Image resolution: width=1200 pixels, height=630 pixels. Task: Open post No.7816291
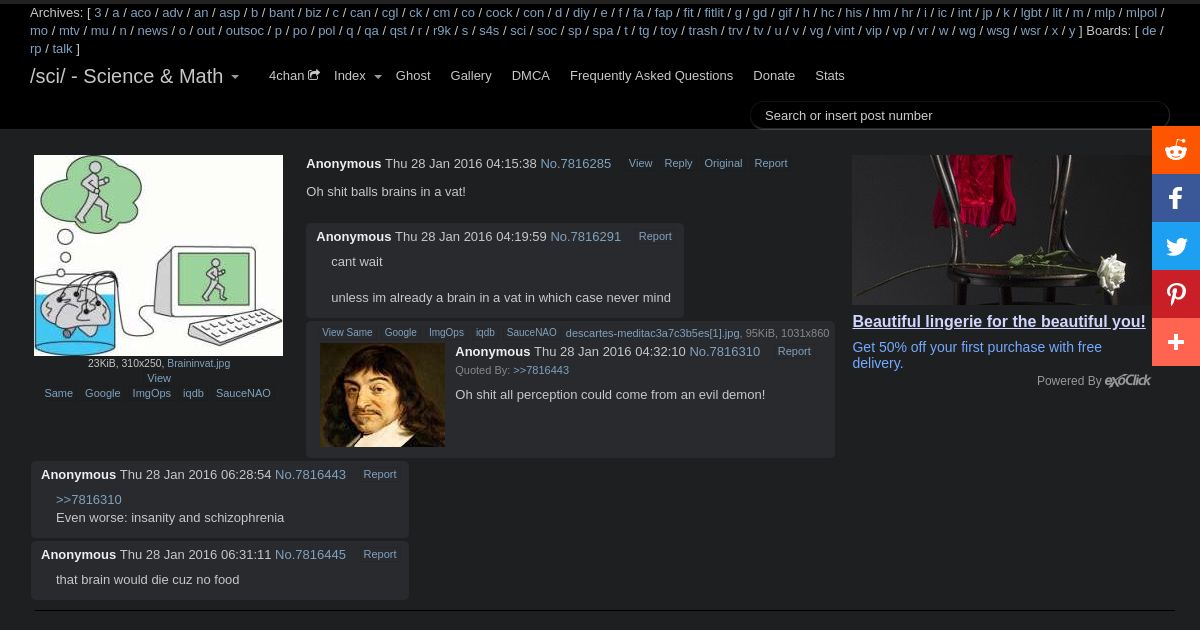585,236
